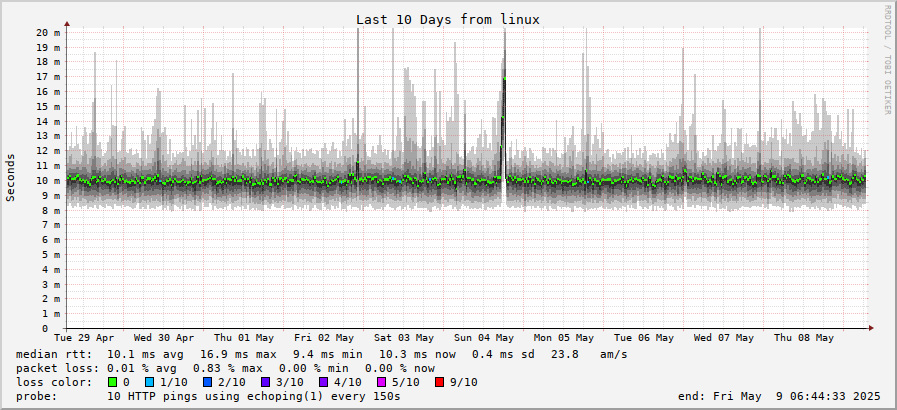The image size is (897, 410).
Task: Click the graph title "Last 10 Days from linux"
Action: point(448,19)
